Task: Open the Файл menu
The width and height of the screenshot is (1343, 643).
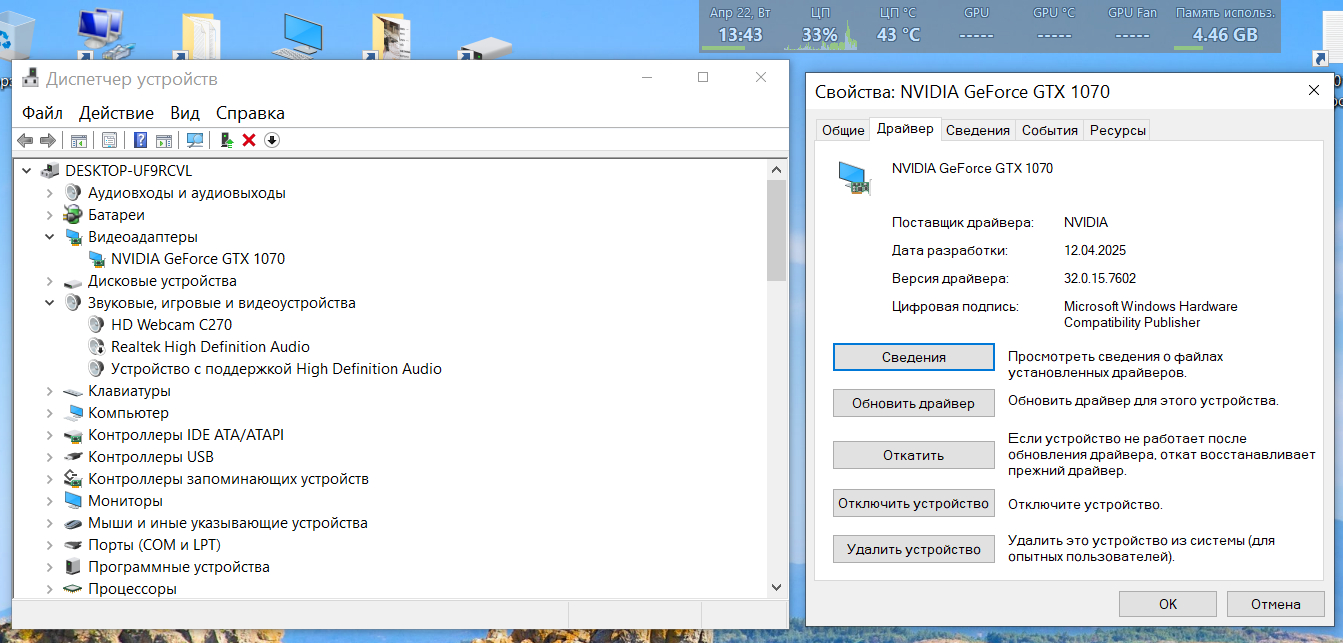Action: [42, 113]
